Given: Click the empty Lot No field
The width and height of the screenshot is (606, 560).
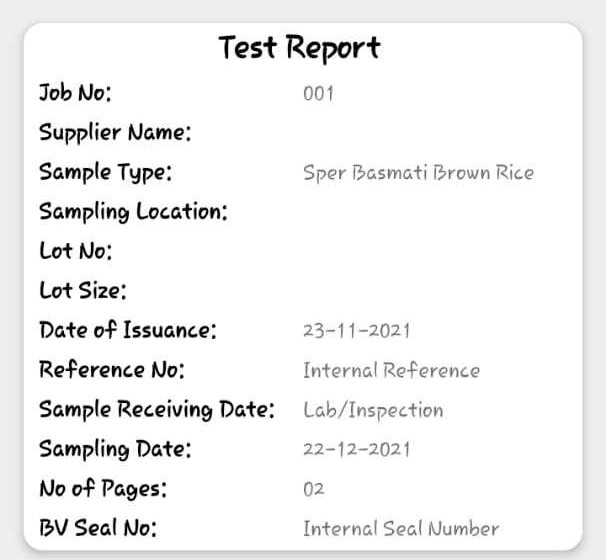Looking at the screenshot, I should 437,252.
